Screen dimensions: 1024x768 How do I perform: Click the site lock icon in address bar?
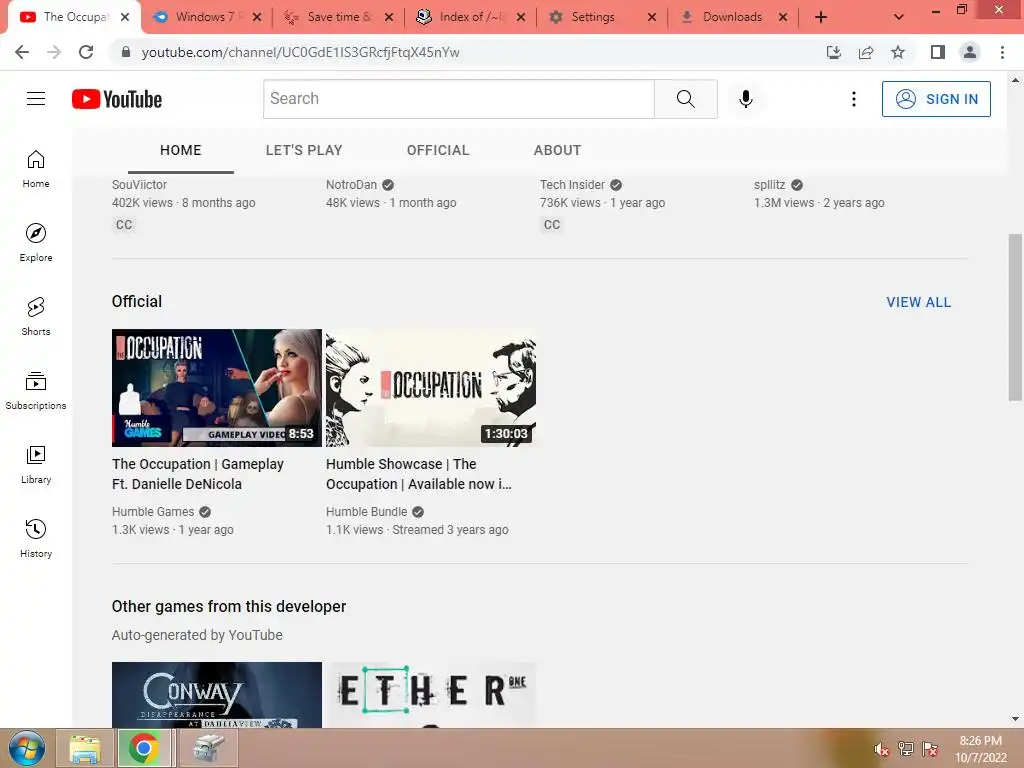(126, 52)
